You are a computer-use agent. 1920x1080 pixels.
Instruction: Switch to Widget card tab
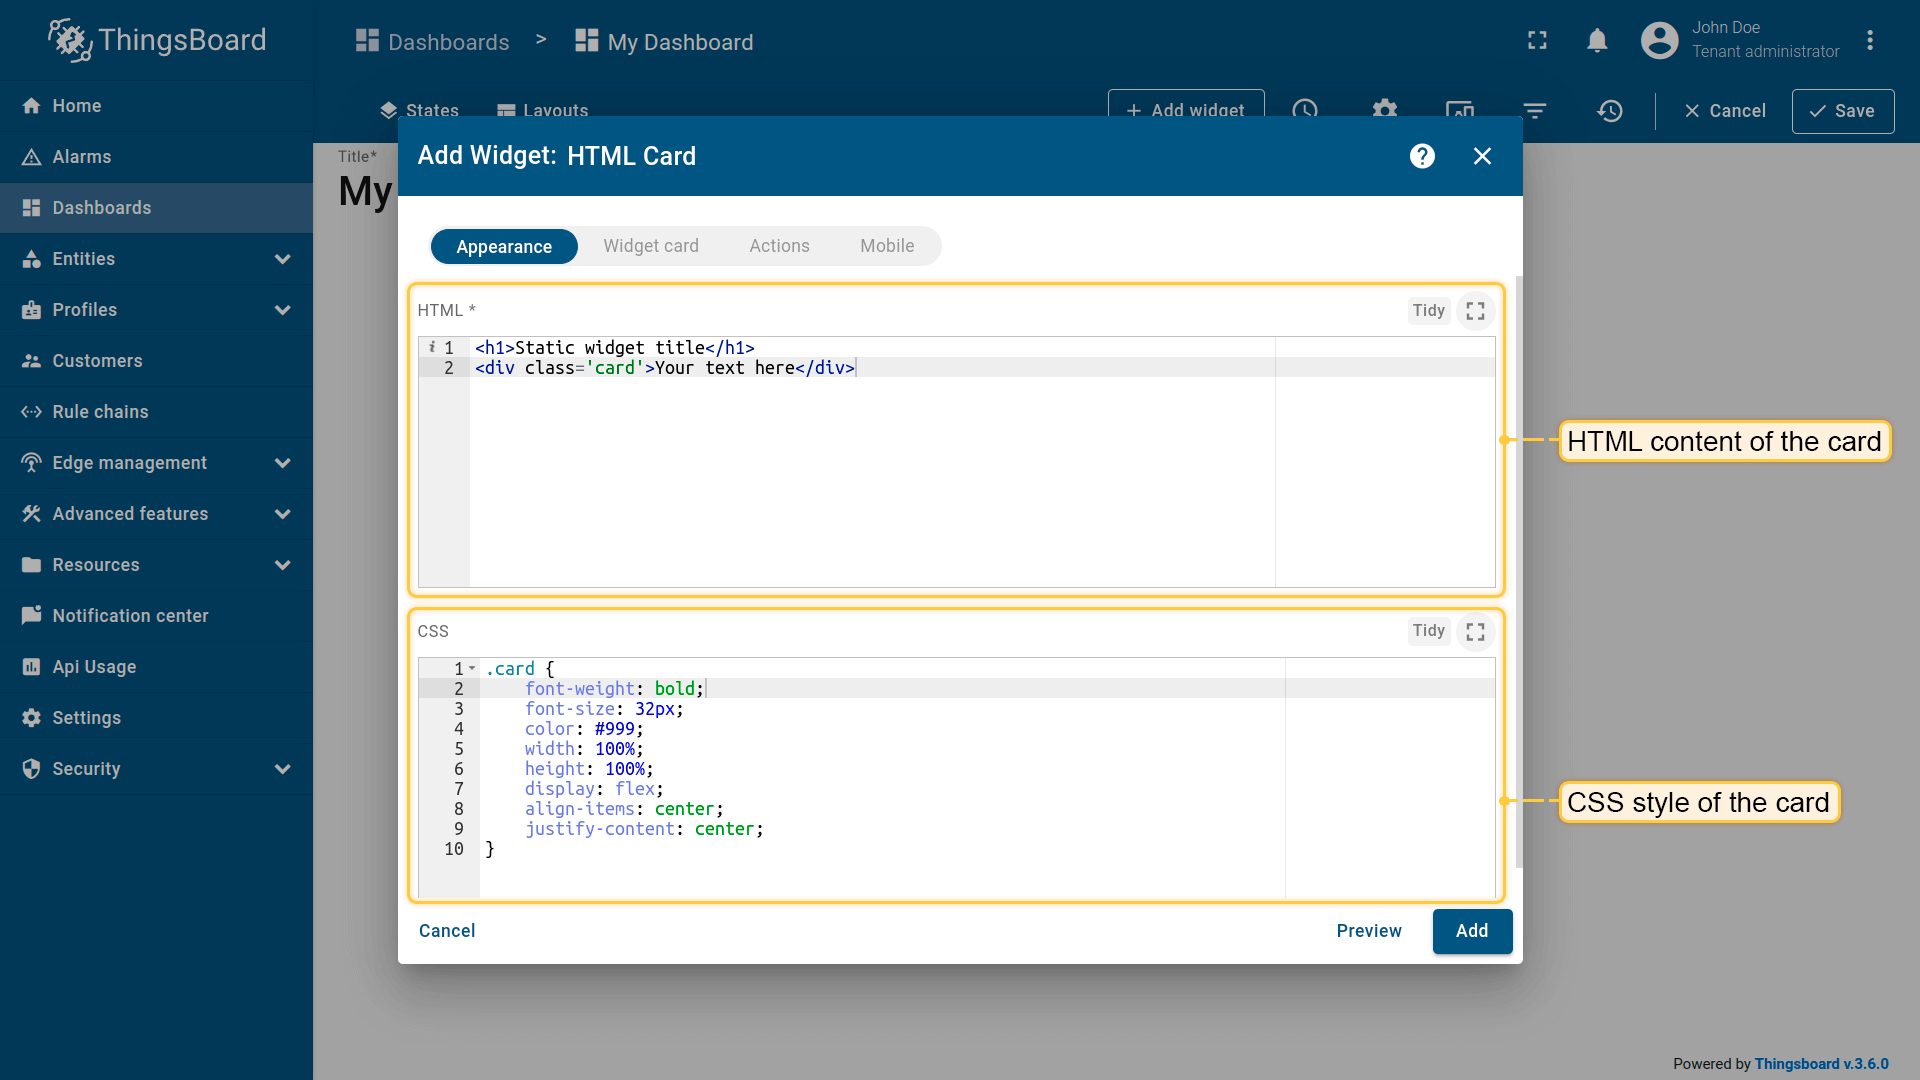[650, 246]
